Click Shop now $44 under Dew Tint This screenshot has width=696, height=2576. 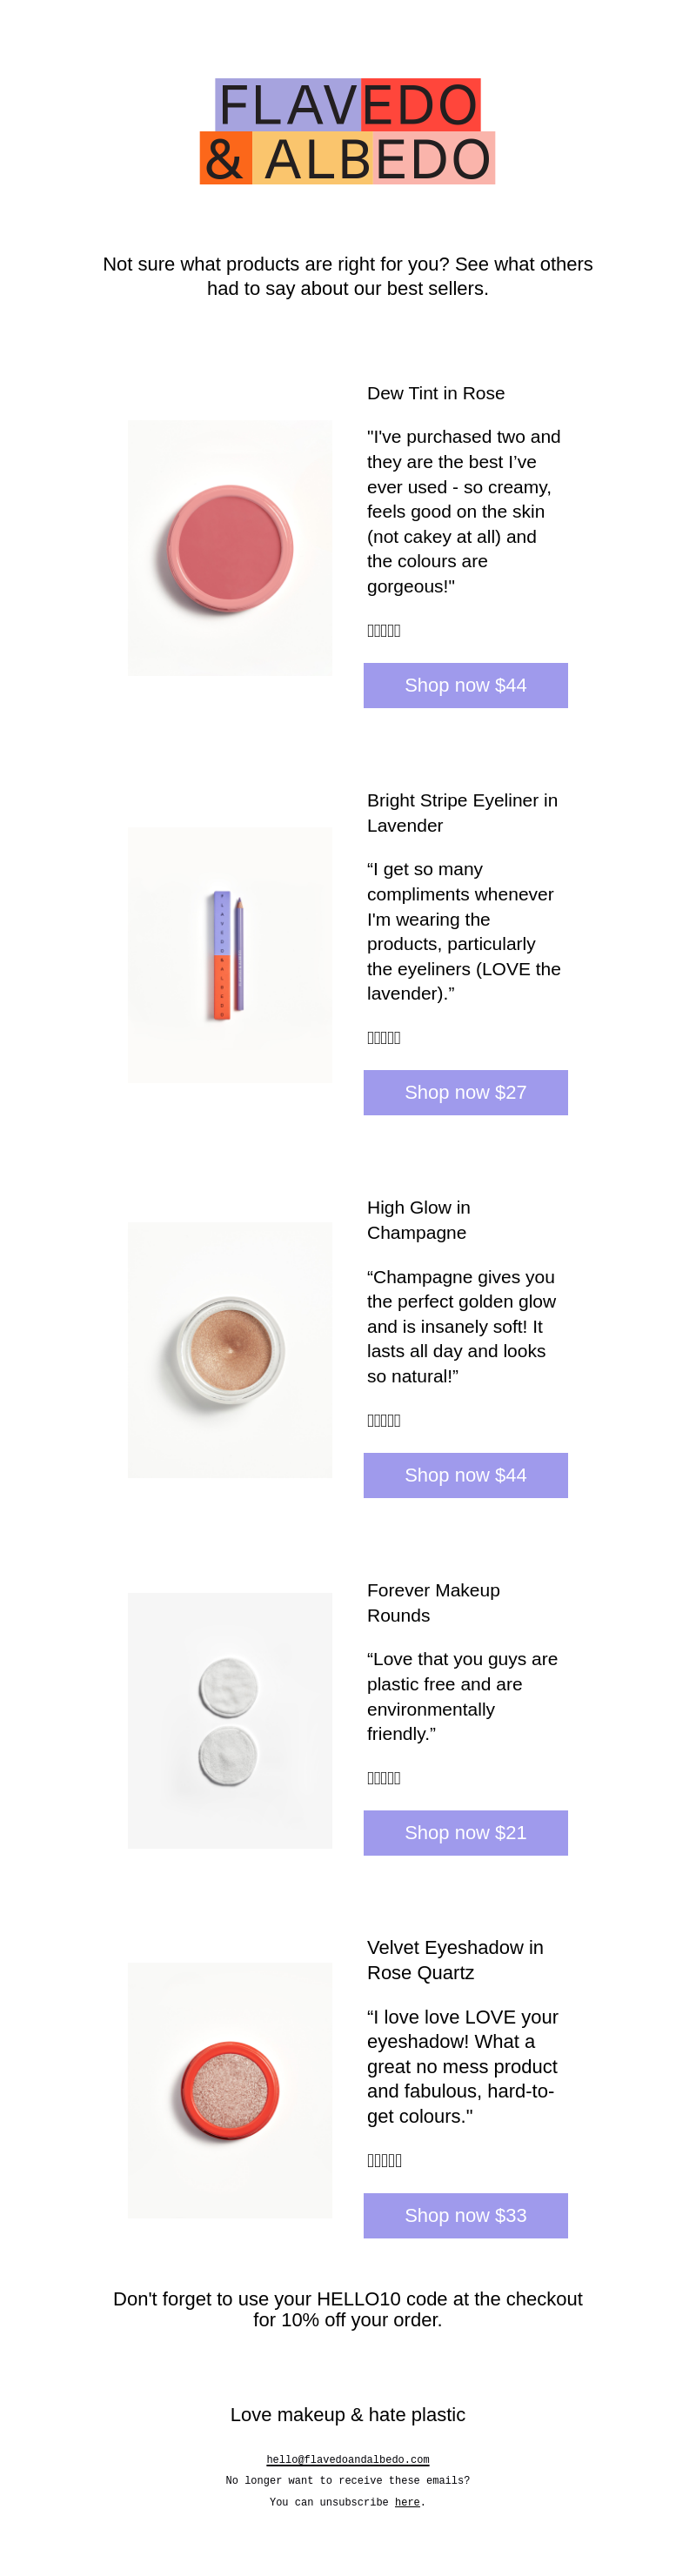(x=465, y=685)
